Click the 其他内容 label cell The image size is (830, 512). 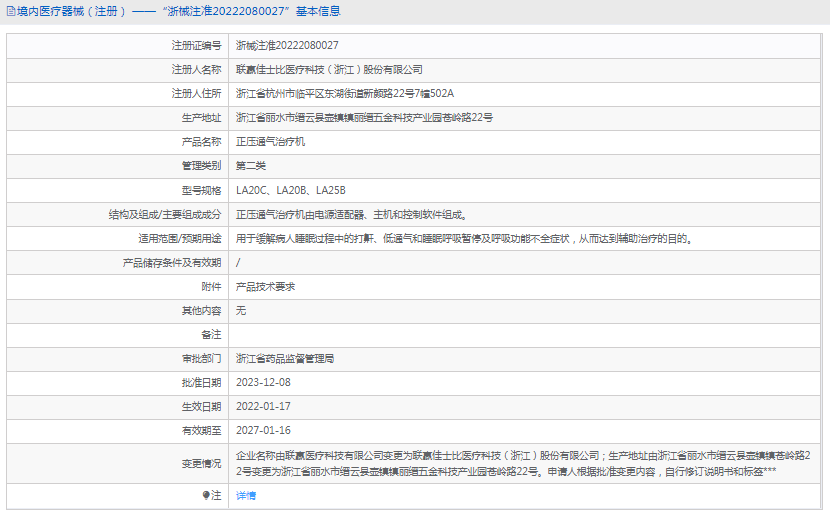tap(118, 311)
